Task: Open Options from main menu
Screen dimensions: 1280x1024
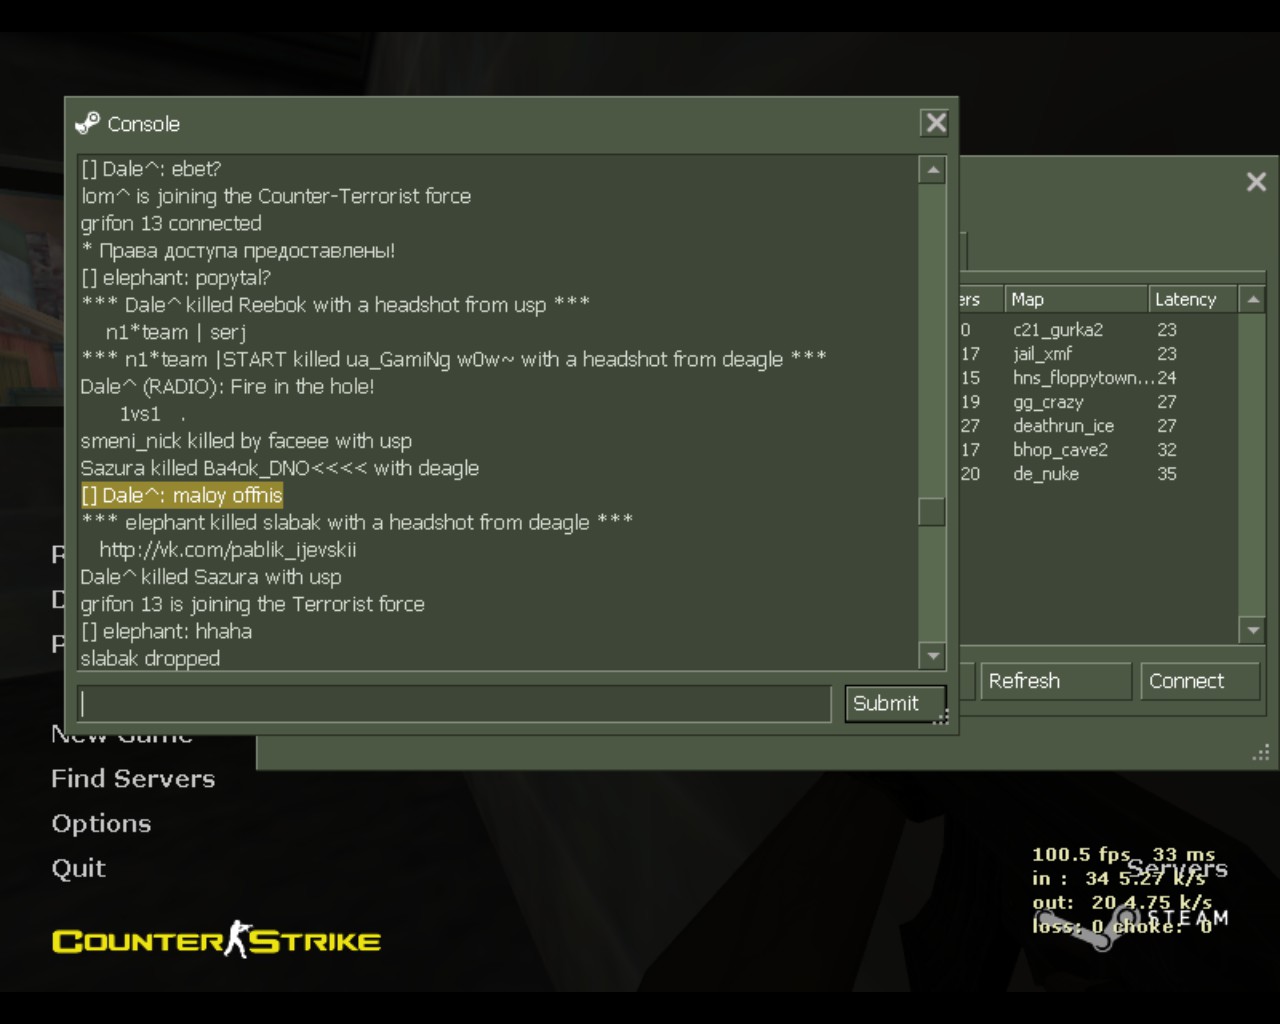Action: (101, 824)
